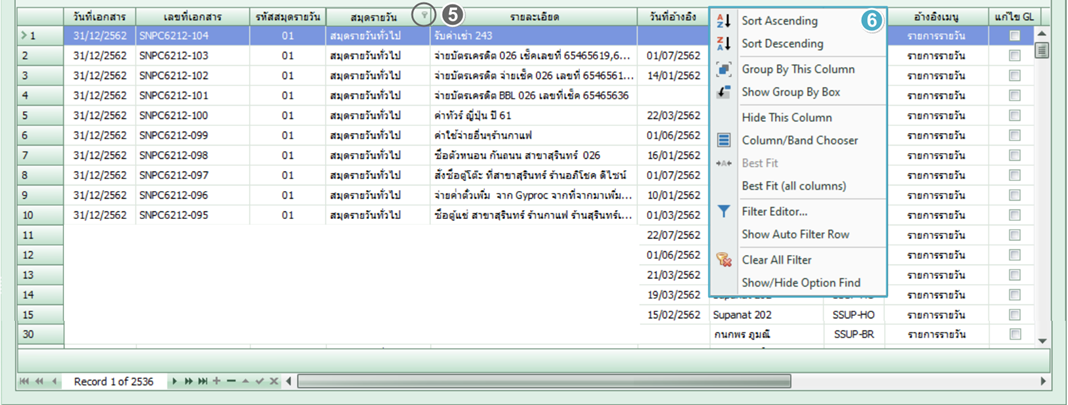The width and height of the screenshot is (1068, 405).
Task: Choose Group By This Column
Action: 797,69
